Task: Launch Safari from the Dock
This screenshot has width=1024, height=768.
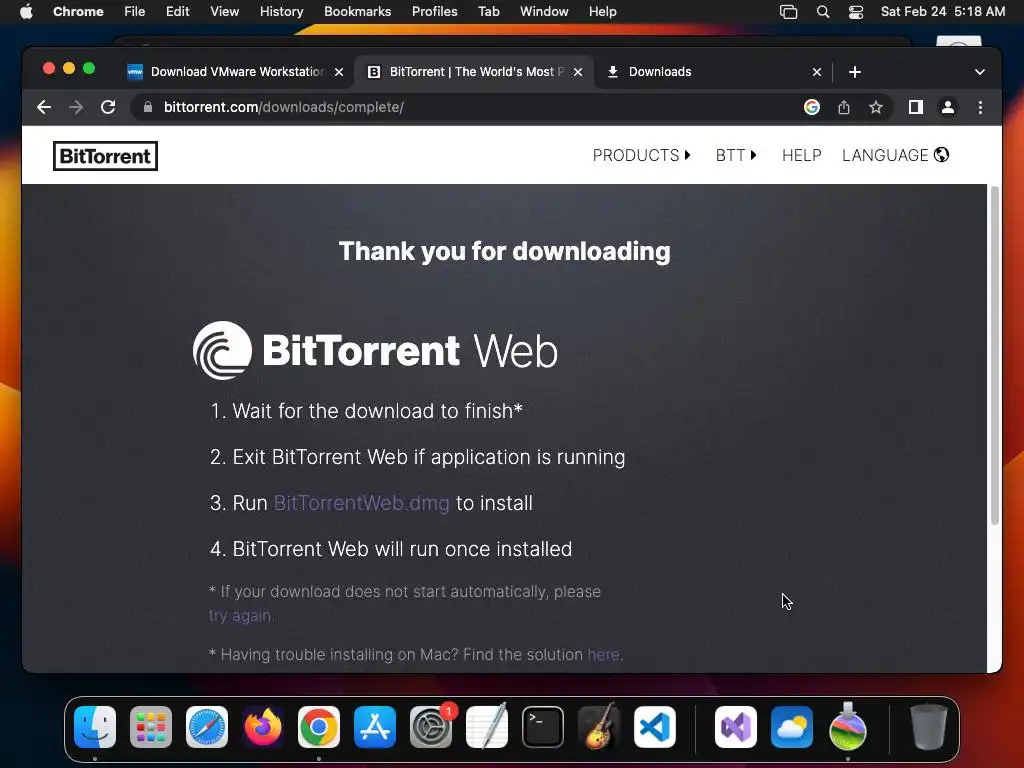Action: coord(207,727)
